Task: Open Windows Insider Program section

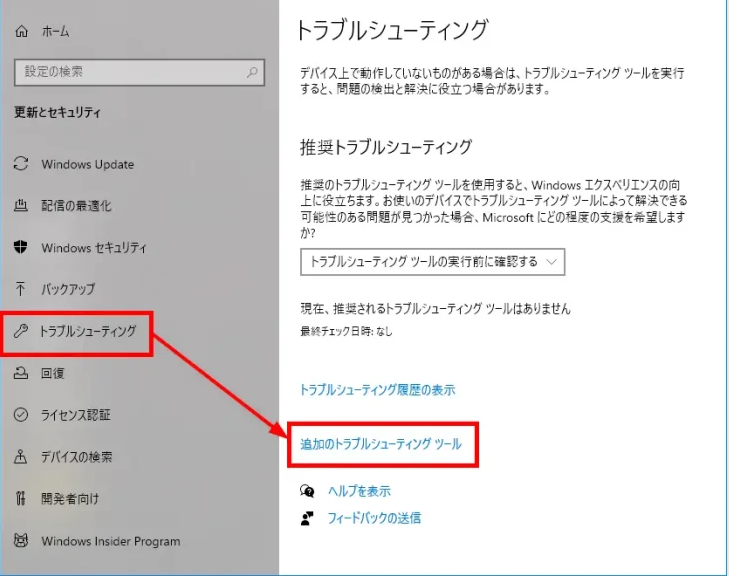Action: coord(111,541)
